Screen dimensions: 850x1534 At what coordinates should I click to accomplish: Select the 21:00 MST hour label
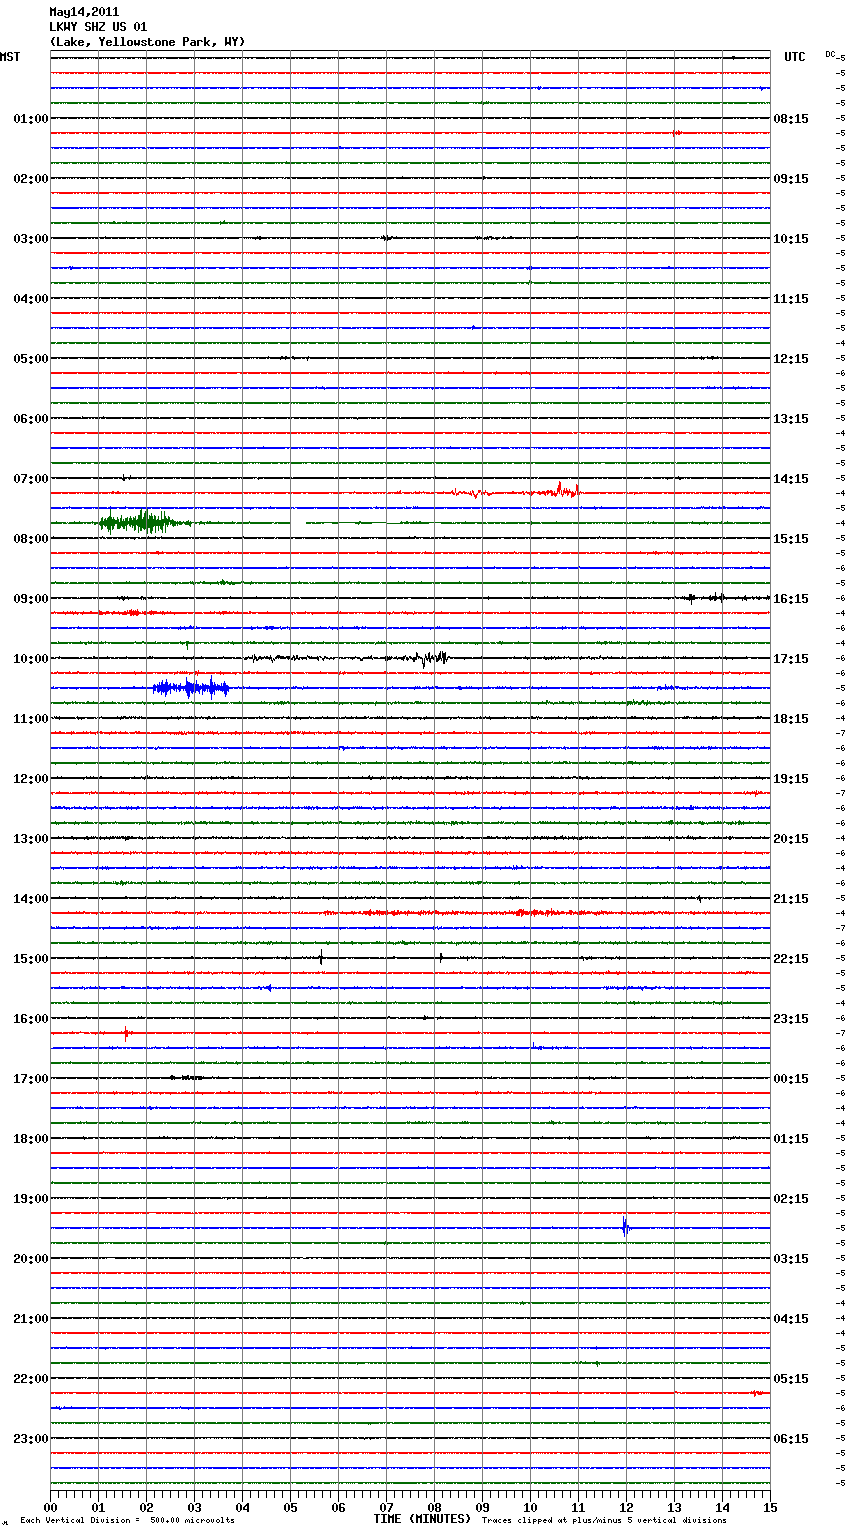[x=31, y=1319]
